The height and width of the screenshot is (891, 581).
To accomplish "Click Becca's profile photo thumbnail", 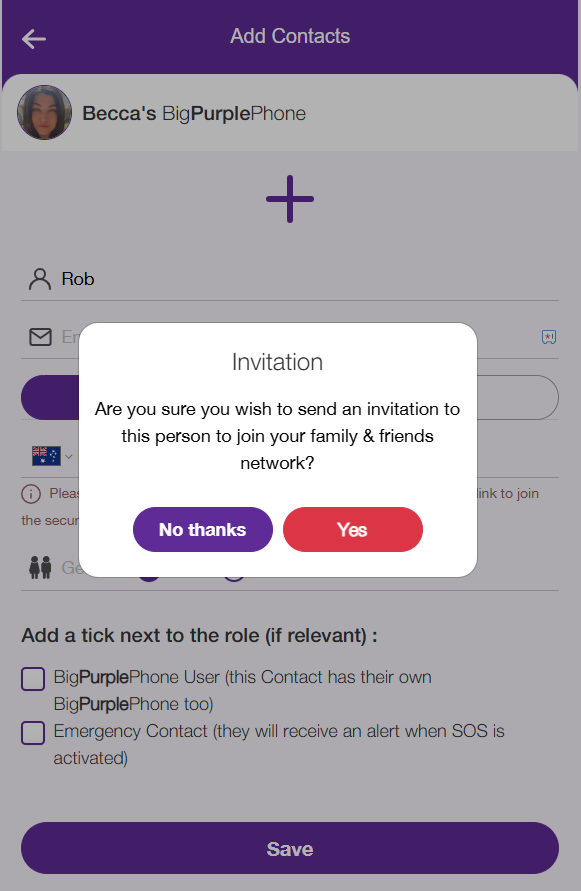I will pyautogui.click(x=44, y=113).
